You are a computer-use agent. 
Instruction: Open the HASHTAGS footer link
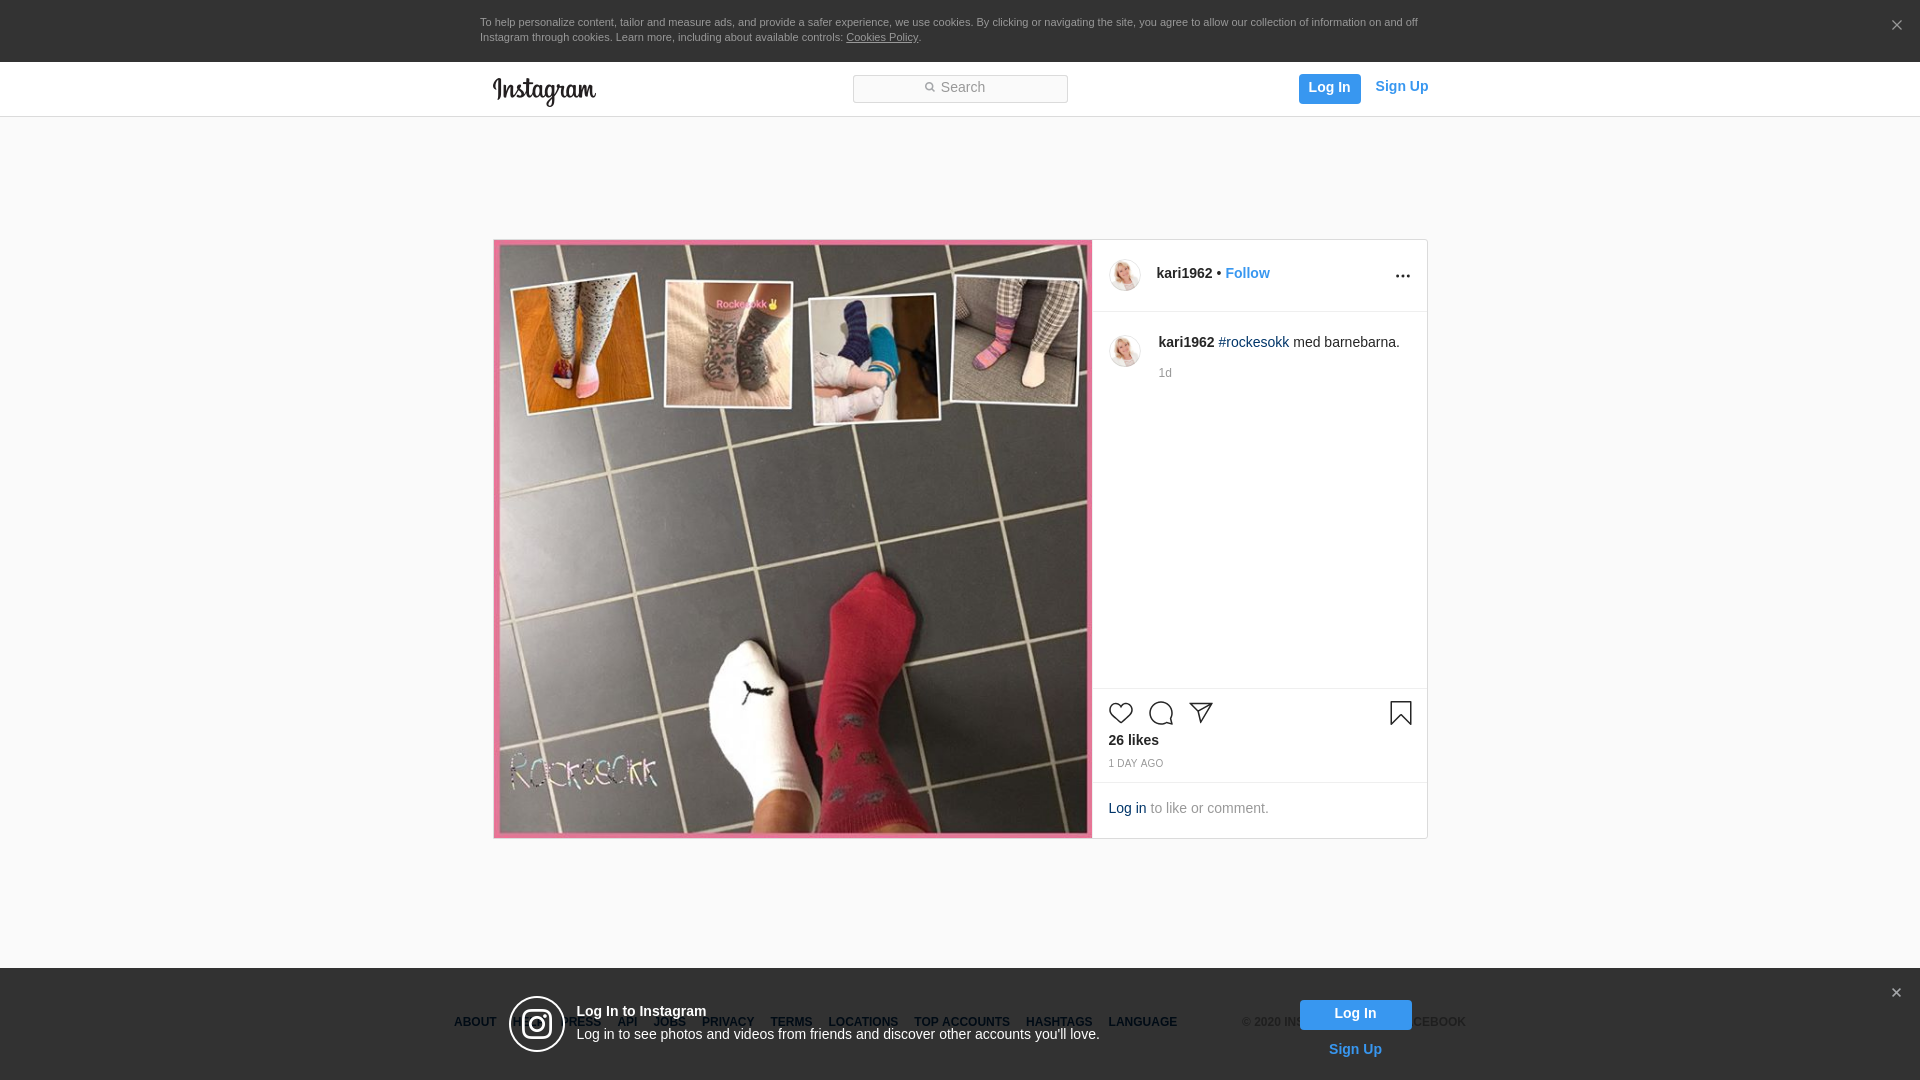1058,1022
